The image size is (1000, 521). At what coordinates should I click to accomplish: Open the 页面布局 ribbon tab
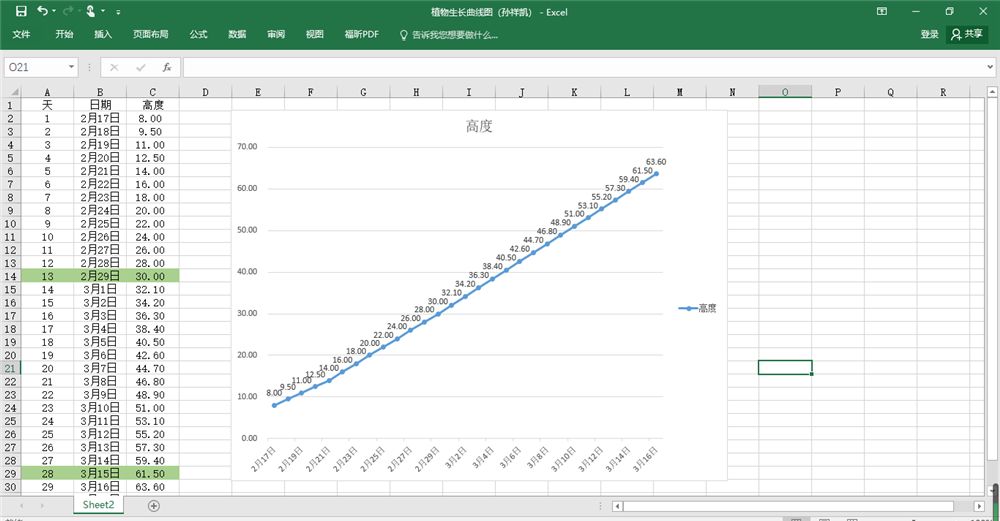click(x=151, y=34)
